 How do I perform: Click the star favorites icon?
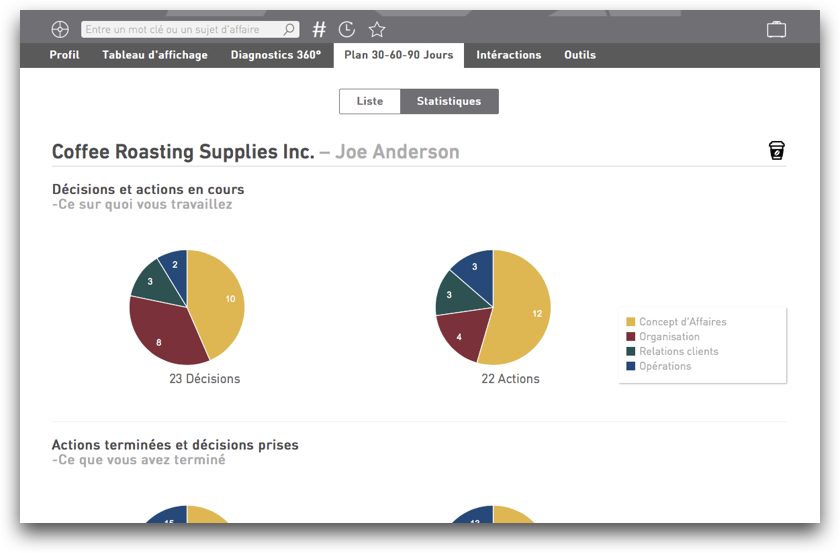pyautogui.click(x=377, y=29)
